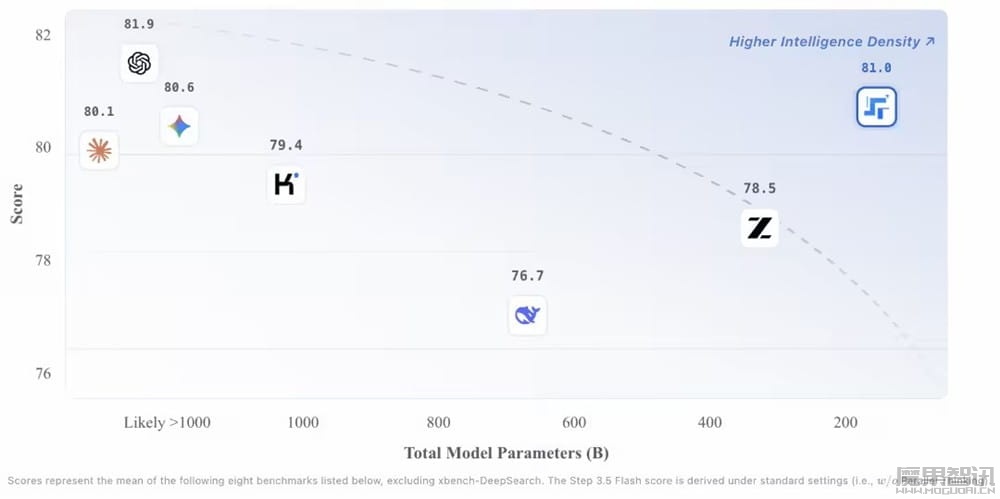Select the Z logo data point

click(760, 228)
